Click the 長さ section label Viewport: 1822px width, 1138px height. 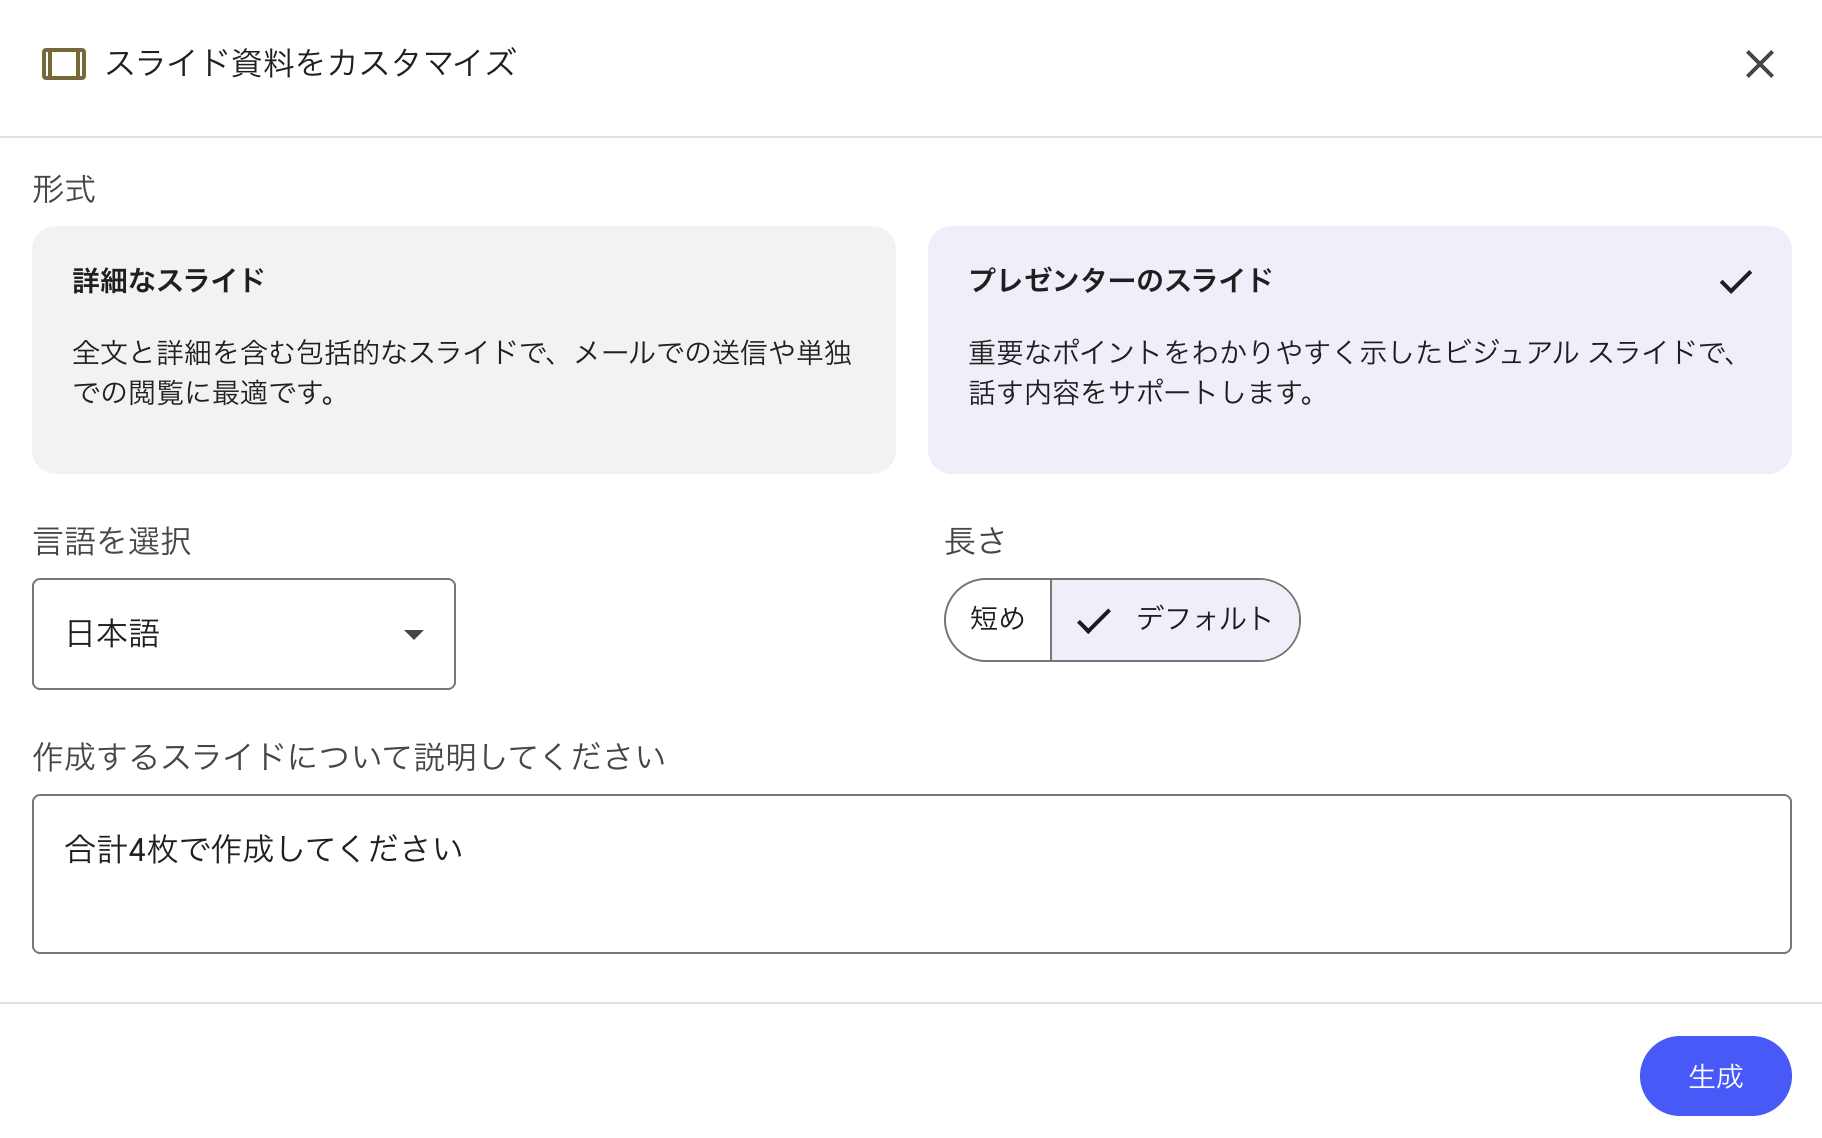tap(976, 541)
